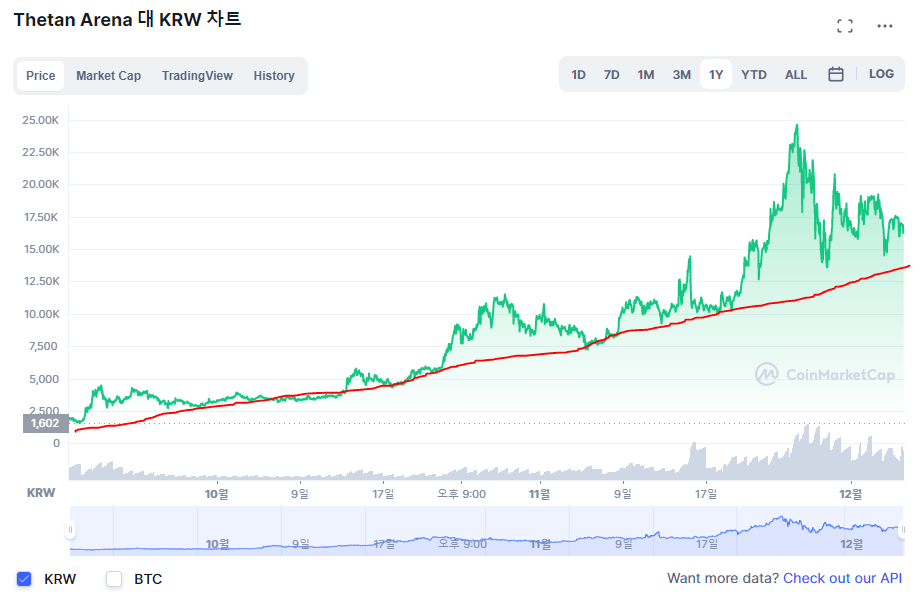The image size is (923, 604).
Task: Grab the left handle of range navigator
Action: click(x=70, y=530)
